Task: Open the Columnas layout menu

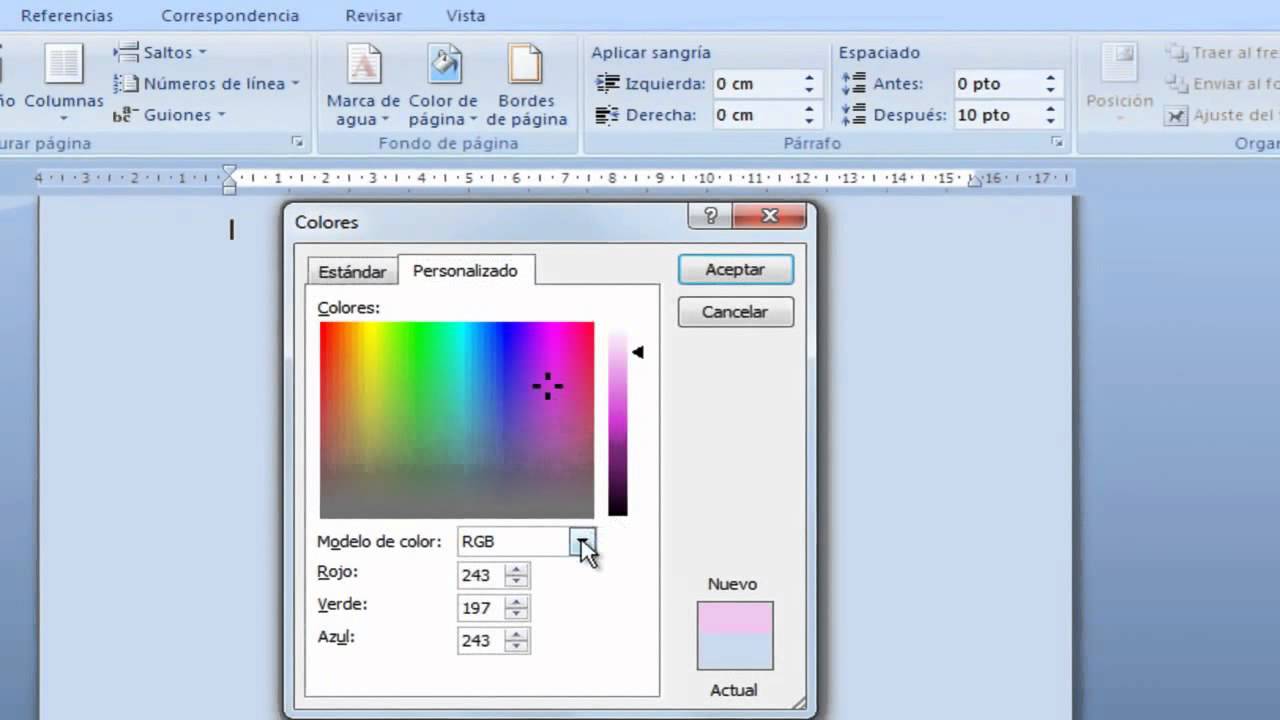Action: [x=63, y=82]
